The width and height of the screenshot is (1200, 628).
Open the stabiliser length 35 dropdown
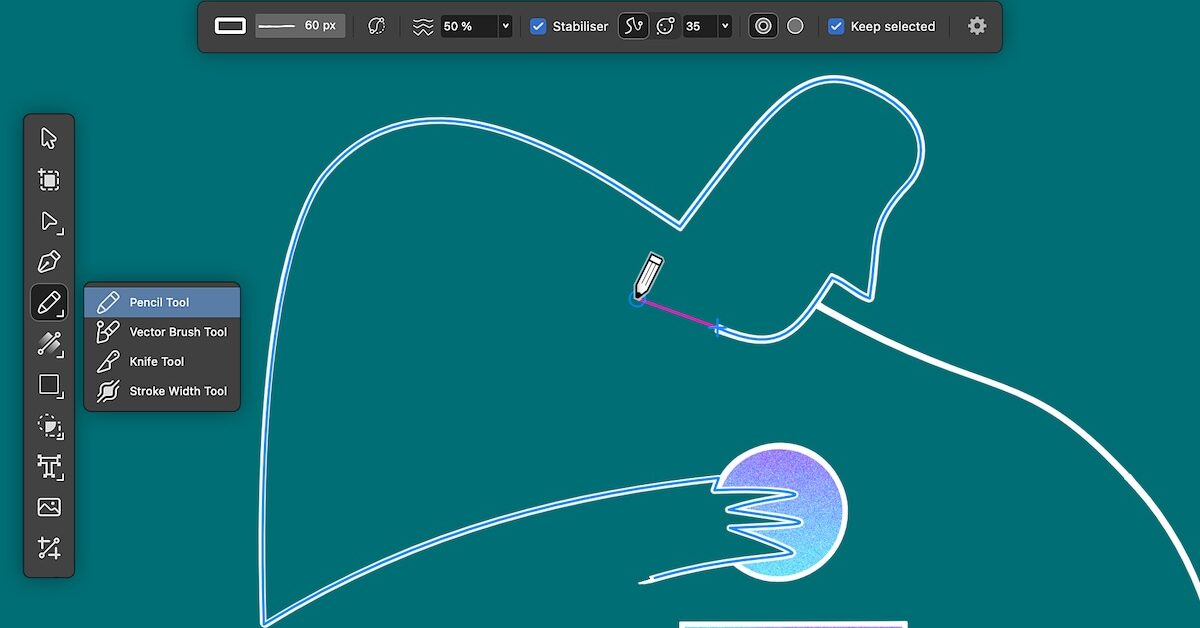(x=725, y=26)
